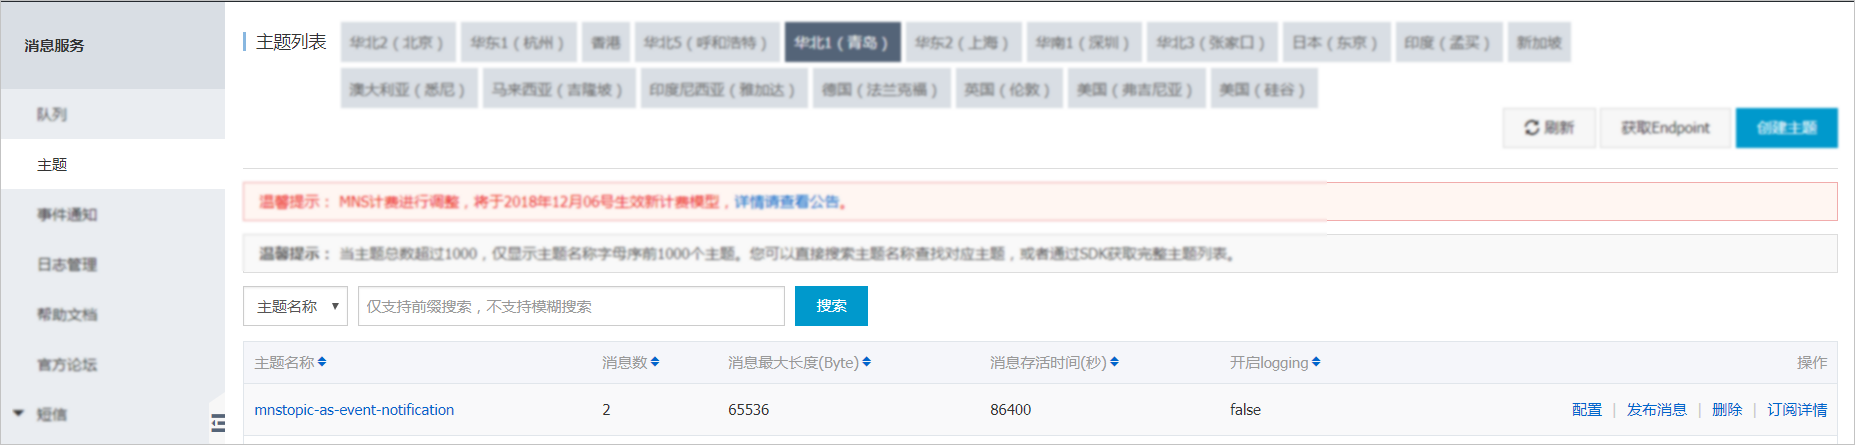Select region 德国（法兰克福）
The image size is (1855, 445).
click(x=880, y=89)
